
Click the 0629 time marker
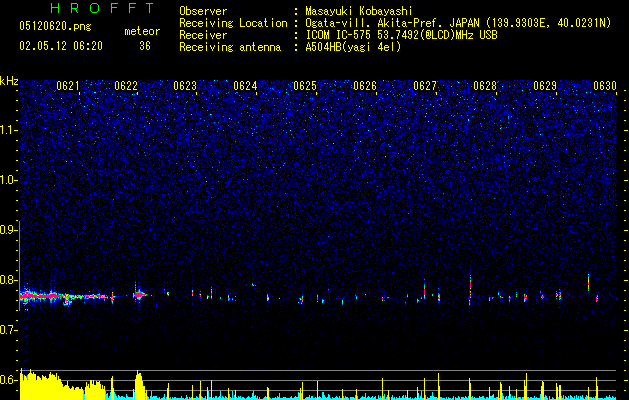click(545, 86)
